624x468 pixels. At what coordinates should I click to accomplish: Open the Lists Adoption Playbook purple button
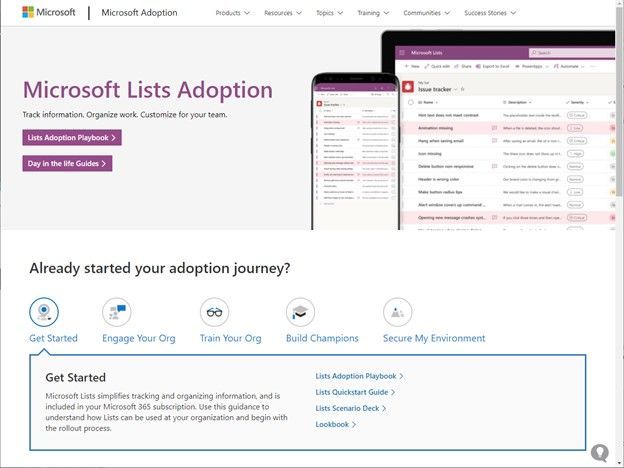[x=72, y=138]
